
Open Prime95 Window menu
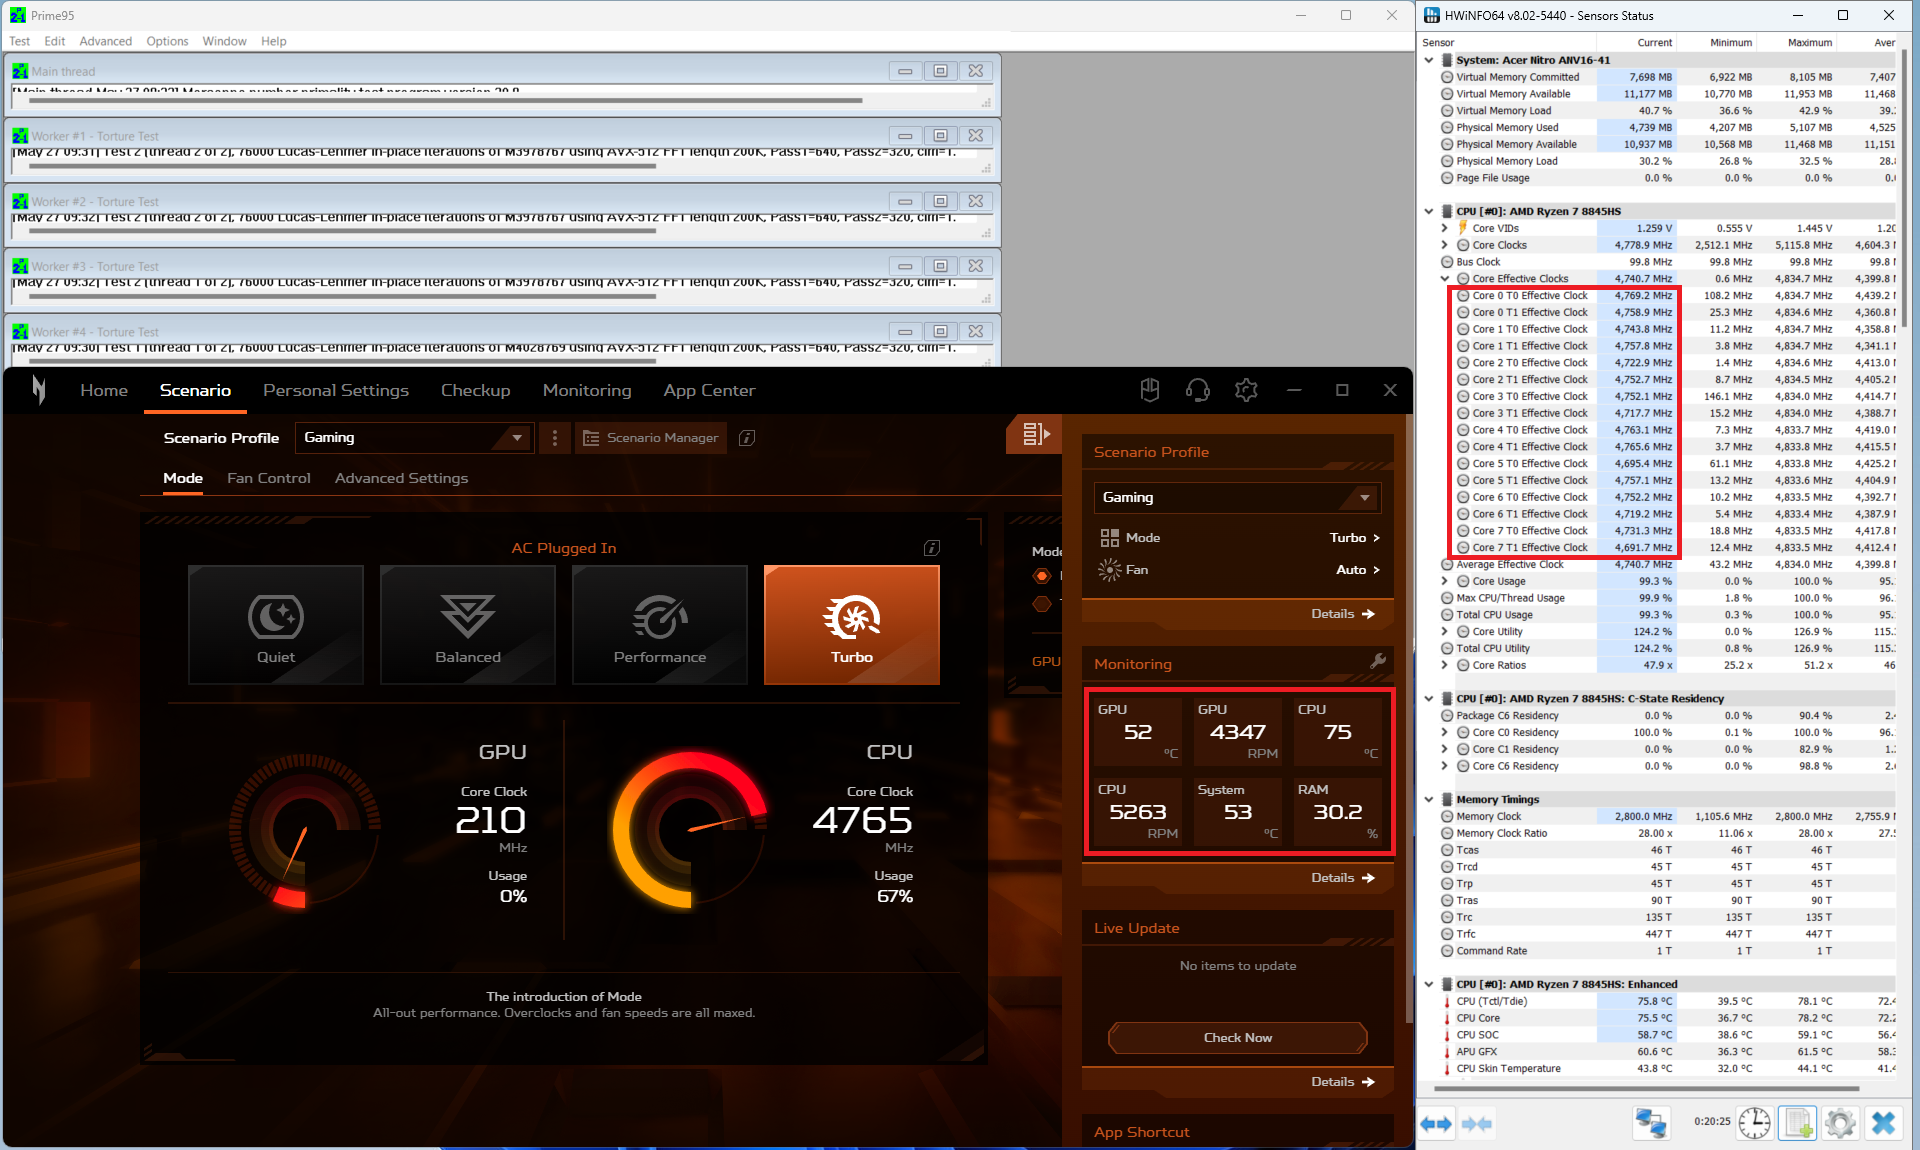(x=224, y=41)
